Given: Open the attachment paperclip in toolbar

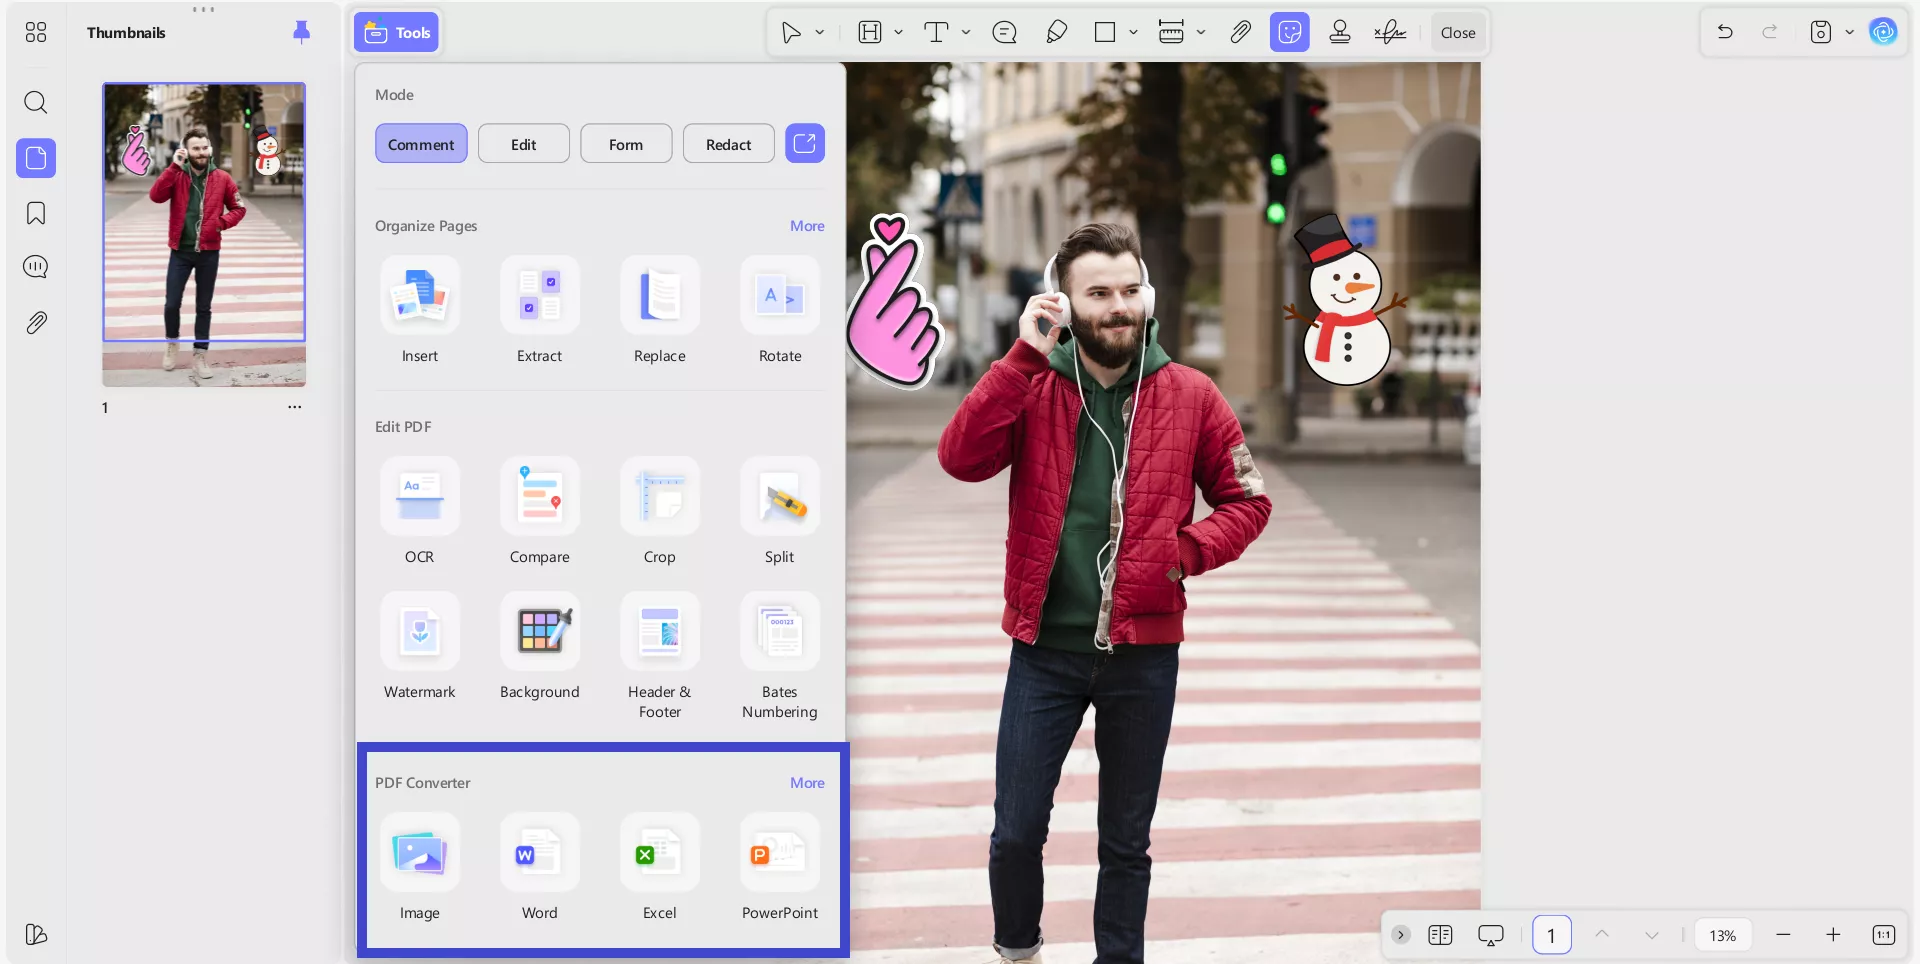Looking at the screenshot, I should 1240,32.
